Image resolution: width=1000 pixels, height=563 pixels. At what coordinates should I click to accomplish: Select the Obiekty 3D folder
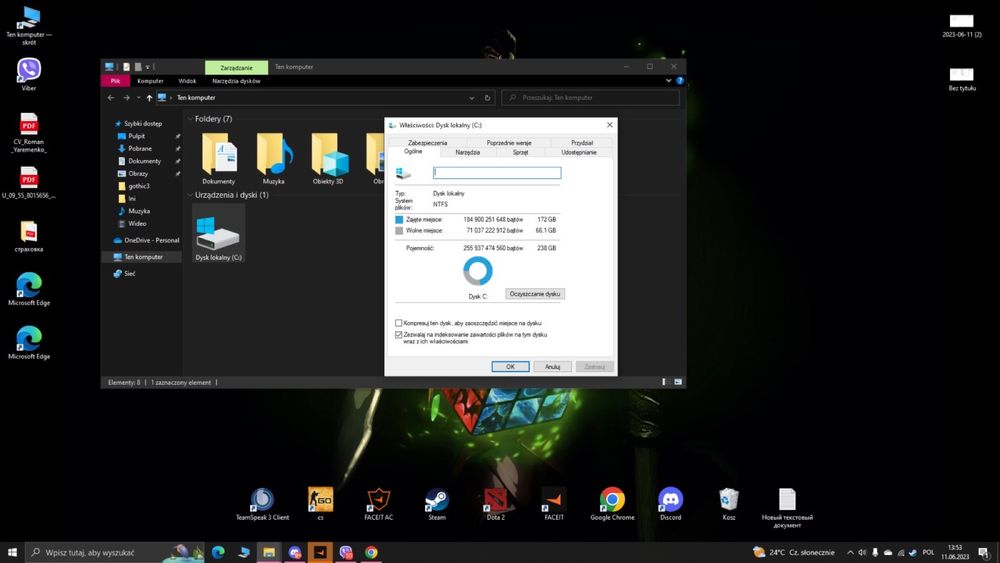pos(328,159)
